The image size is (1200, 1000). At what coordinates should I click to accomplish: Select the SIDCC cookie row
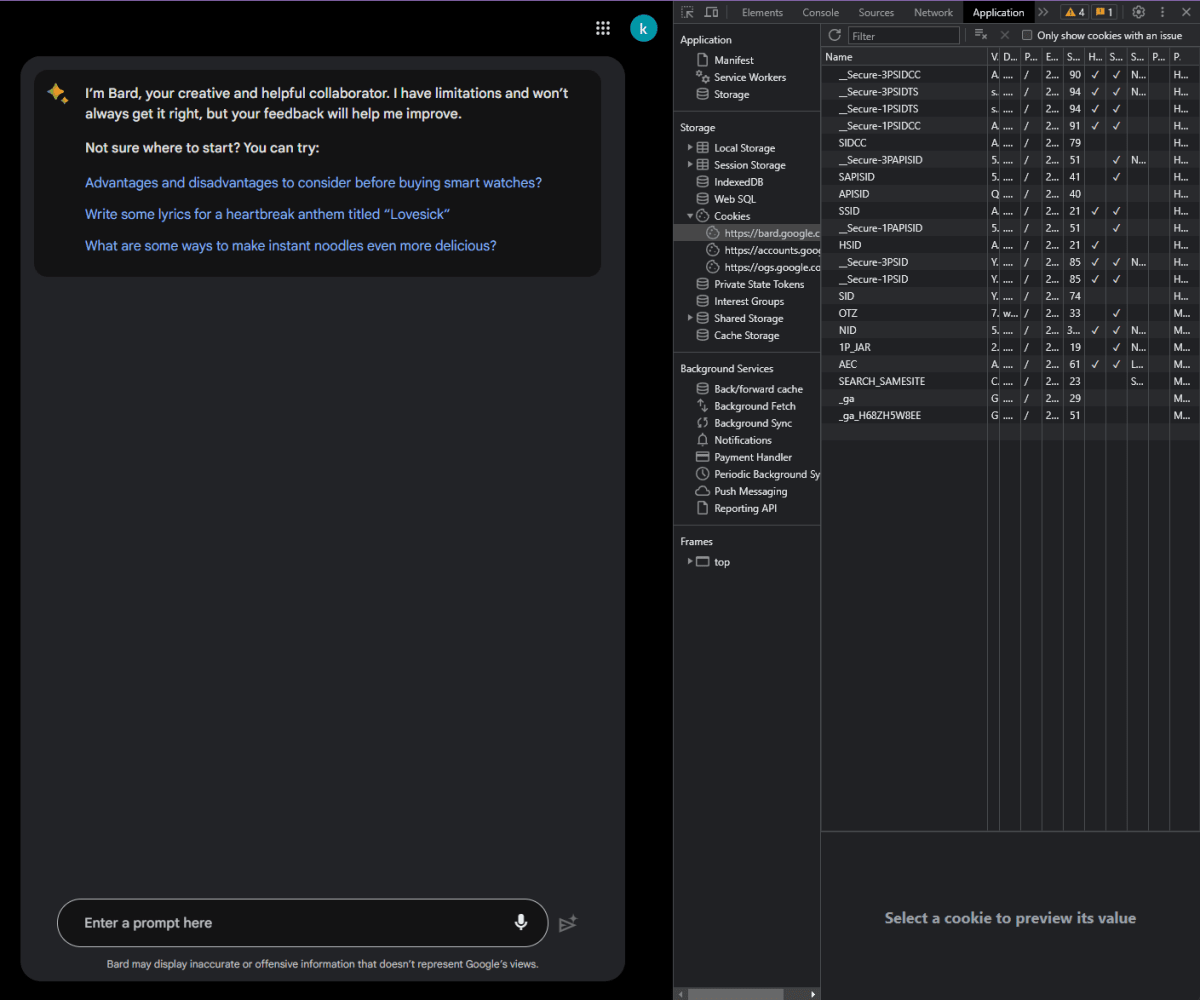[x=1010, y=143]
